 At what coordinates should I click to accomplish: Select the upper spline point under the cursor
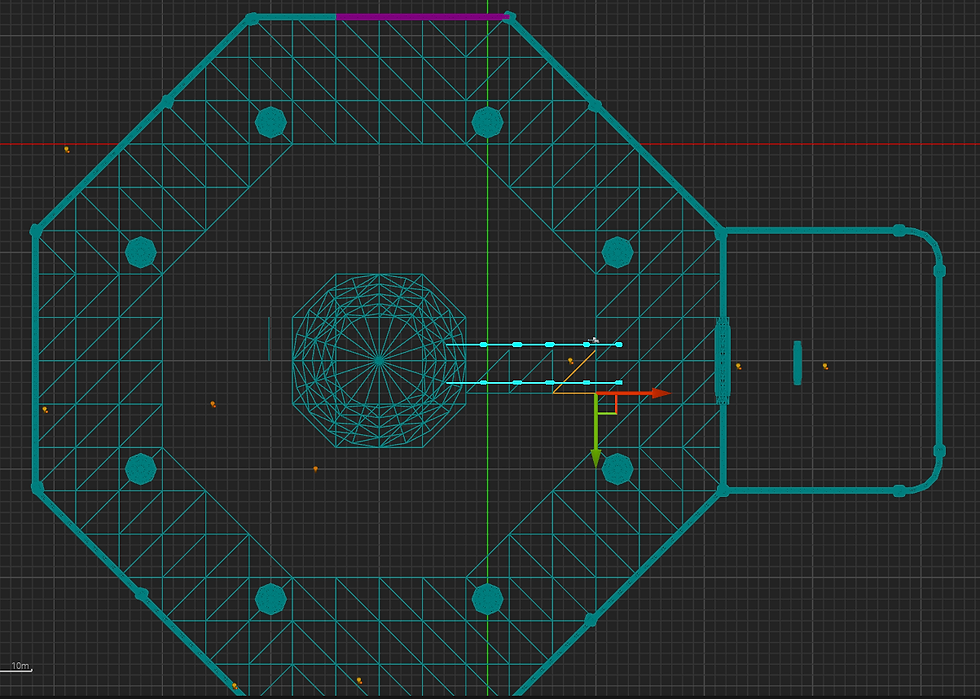[x=586, y=344]
